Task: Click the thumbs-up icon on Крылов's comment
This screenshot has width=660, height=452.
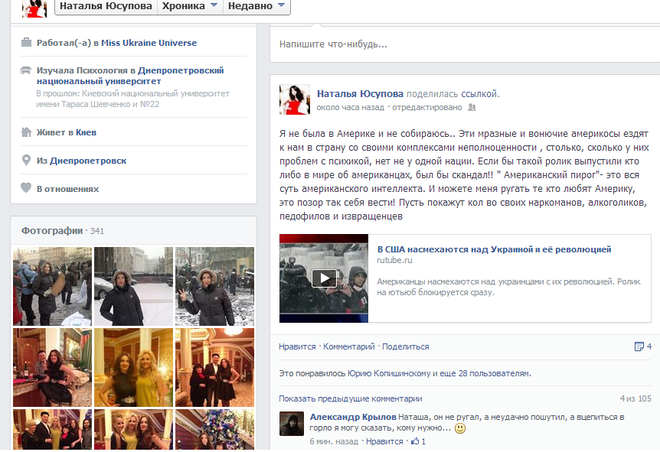Action: 415,441
